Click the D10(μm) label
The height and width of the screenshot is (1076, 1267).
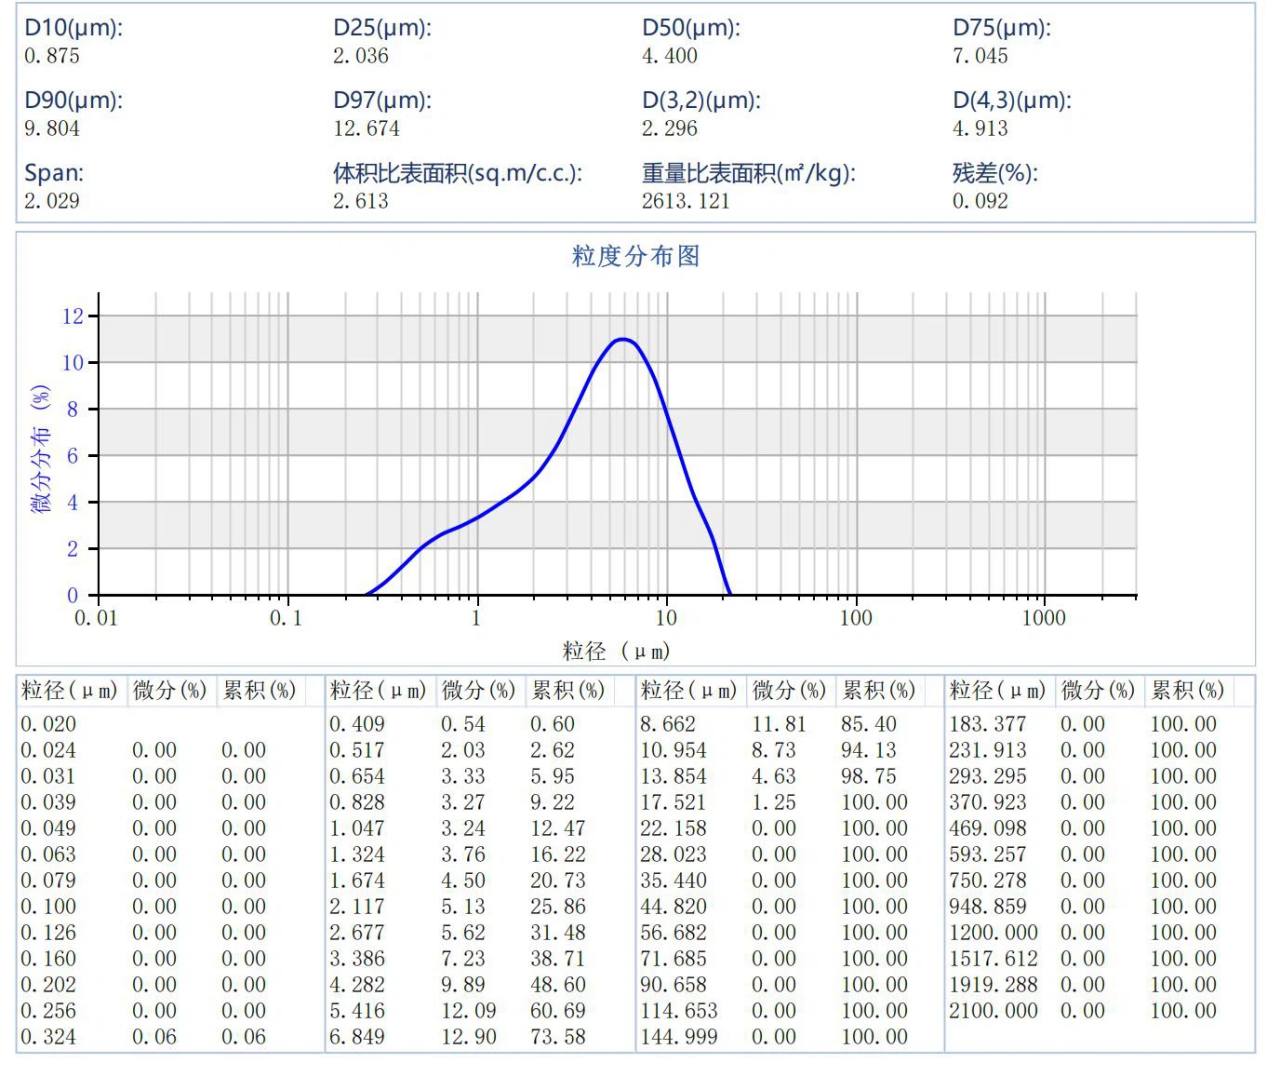[x=73, y=28]
